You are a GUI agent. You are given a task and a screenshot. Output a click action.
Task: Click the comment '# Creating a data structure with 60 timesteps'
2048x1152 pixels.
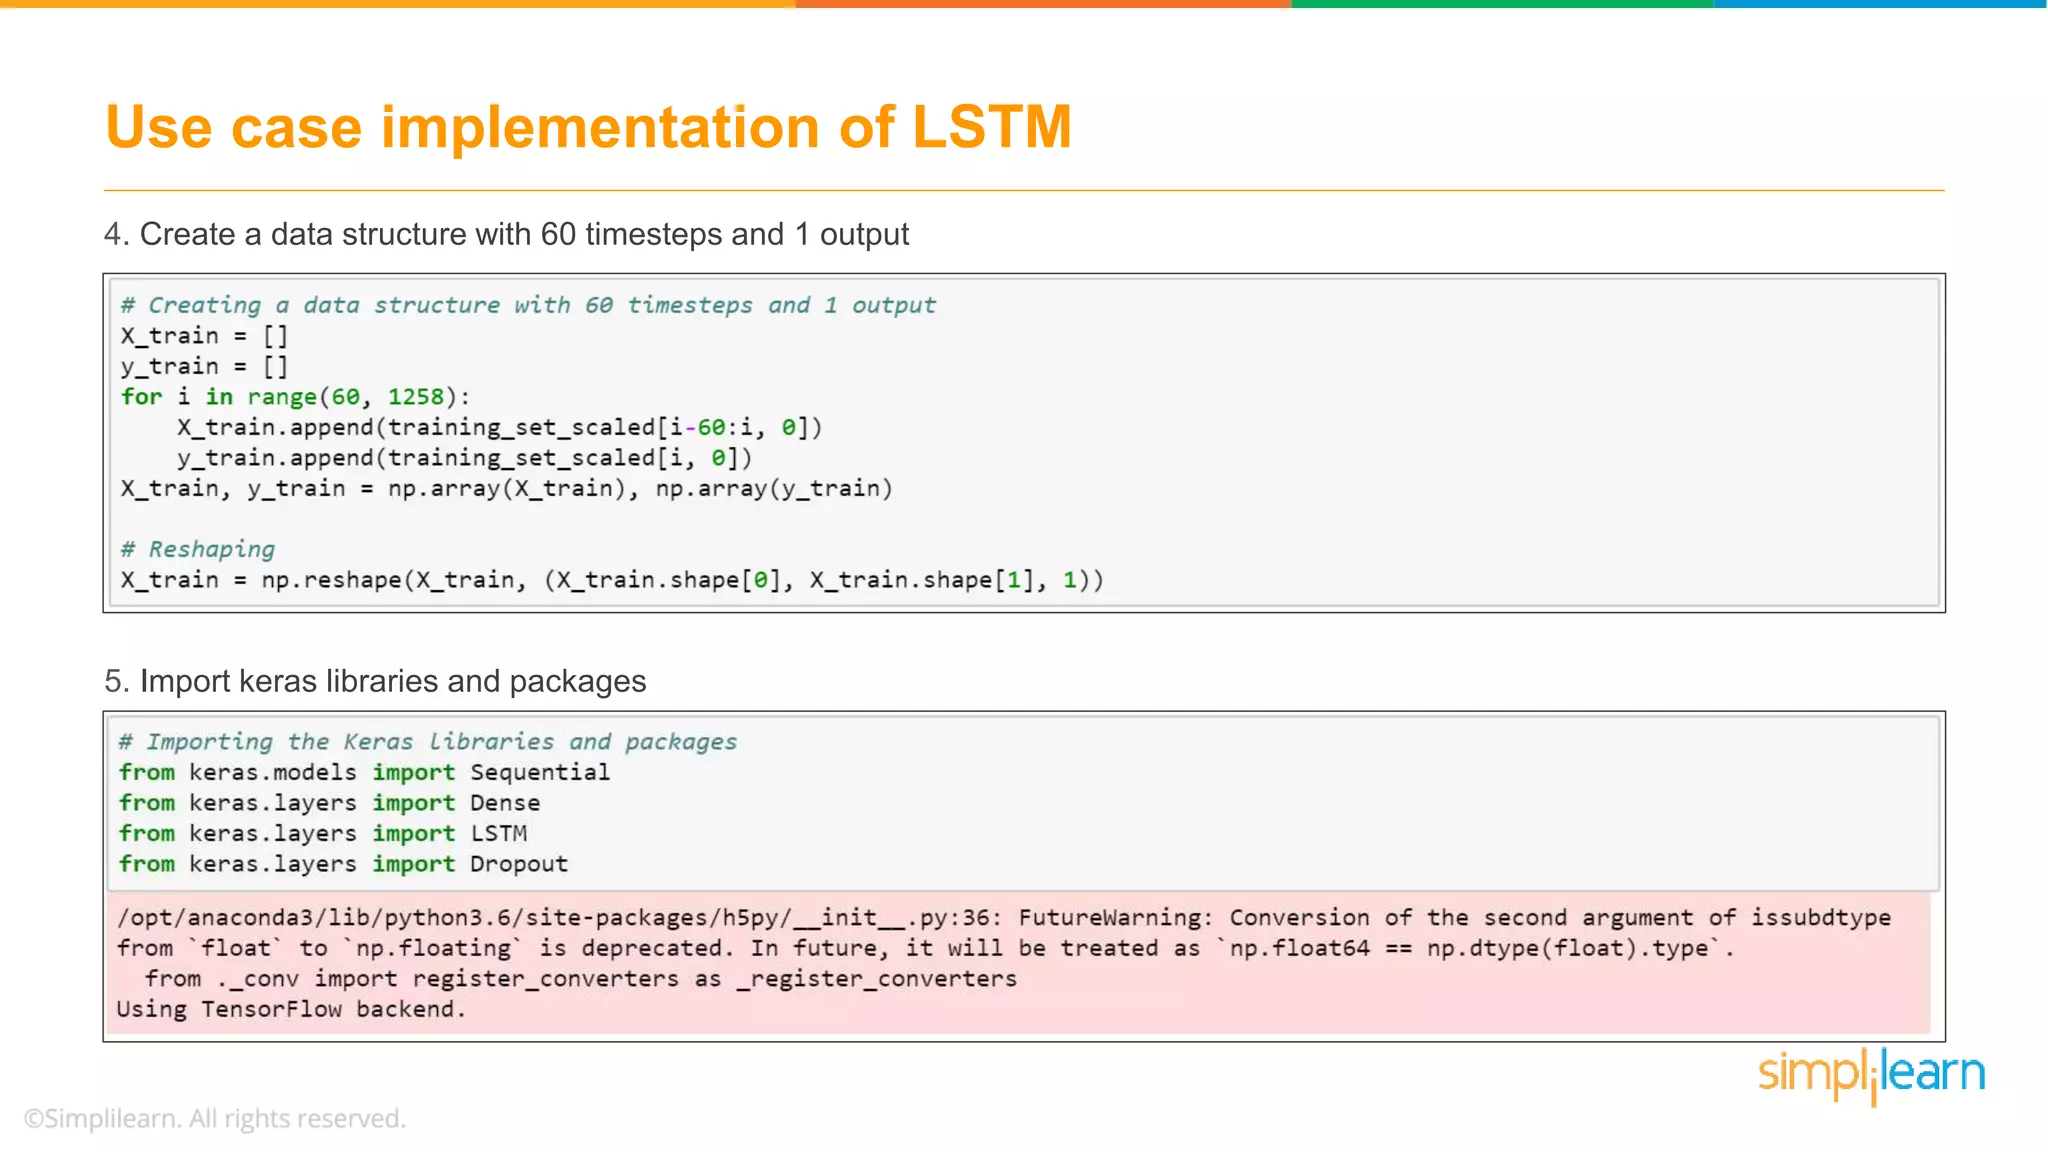pyautogui.click(x=528, y=305)
